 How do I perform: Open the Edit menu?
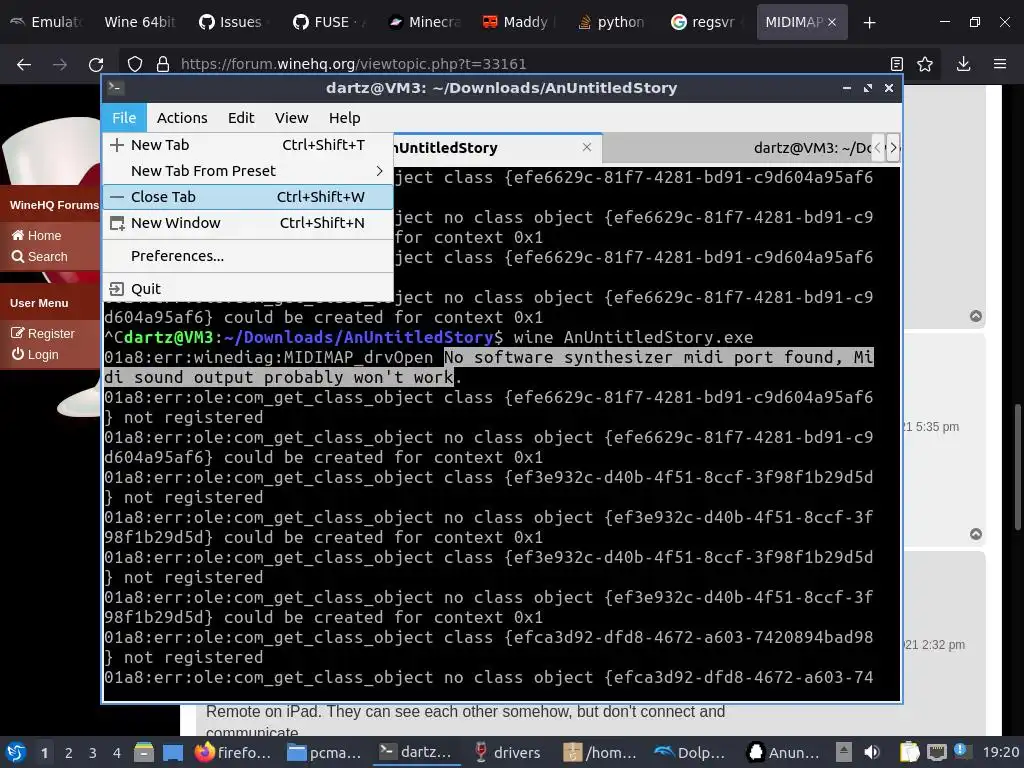240,118
